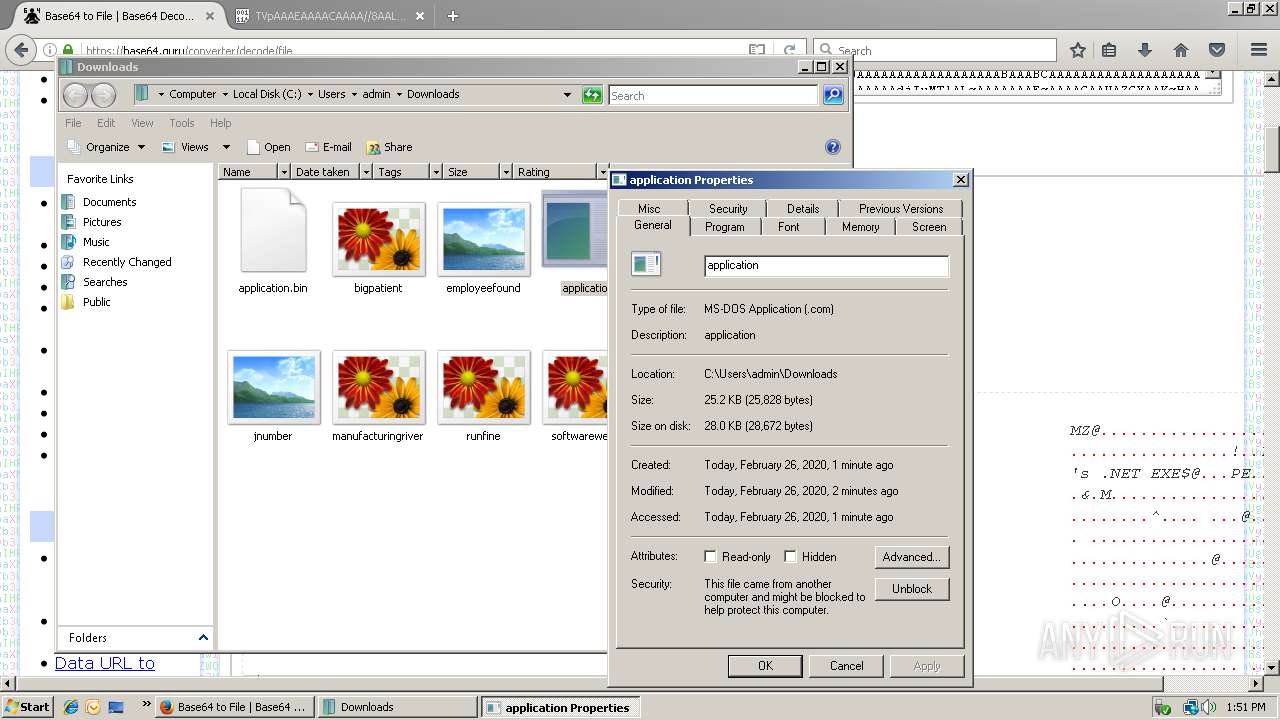1280x720 pixels.
Task: Click the volume icon in system tray
Action: [1211, 707]
